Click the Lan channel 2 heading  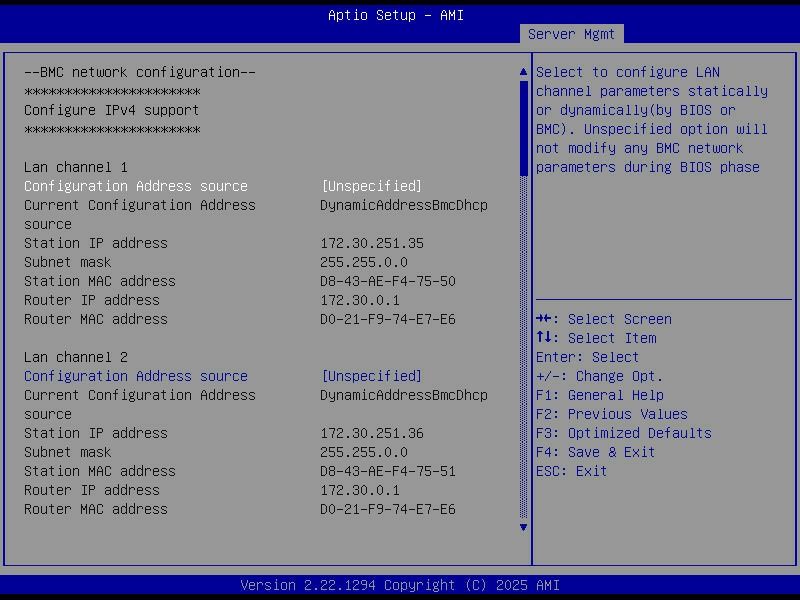pos(76,357)
